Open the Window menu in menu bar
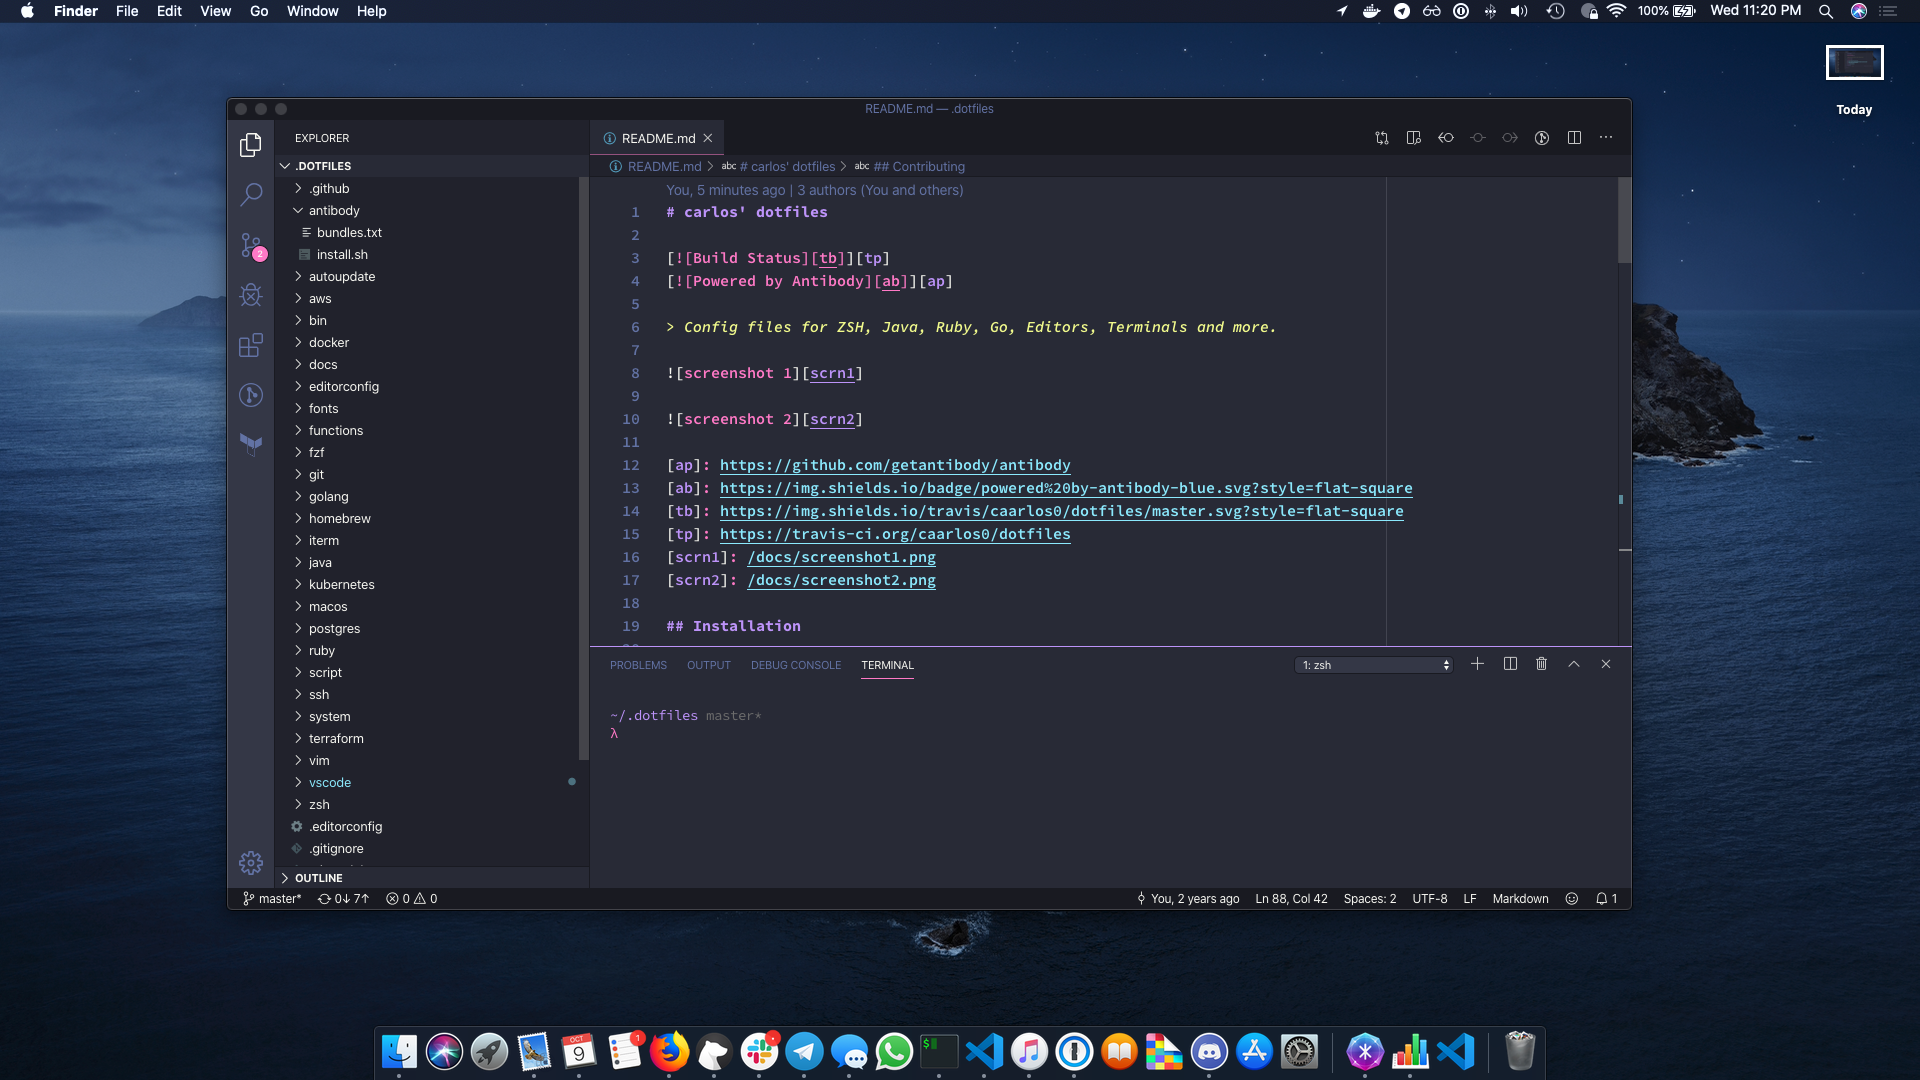Viewport: 1920px width, 1080px height. (x=312, y=11)
